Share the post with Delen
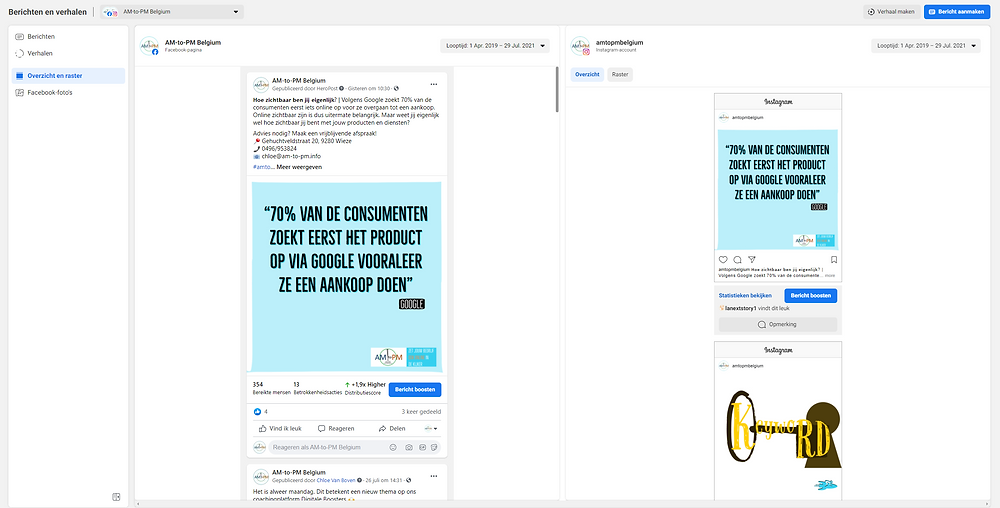1000x508 pixels. pos(392,428)
